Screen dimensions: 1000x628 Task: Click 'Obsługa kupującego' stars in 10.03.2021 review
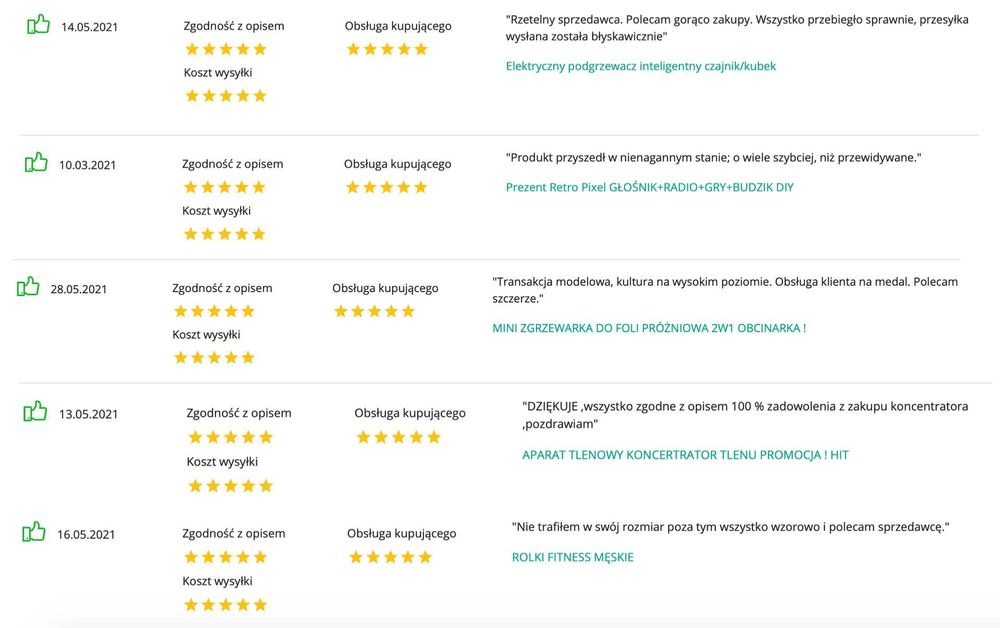[x=386, y=187]
